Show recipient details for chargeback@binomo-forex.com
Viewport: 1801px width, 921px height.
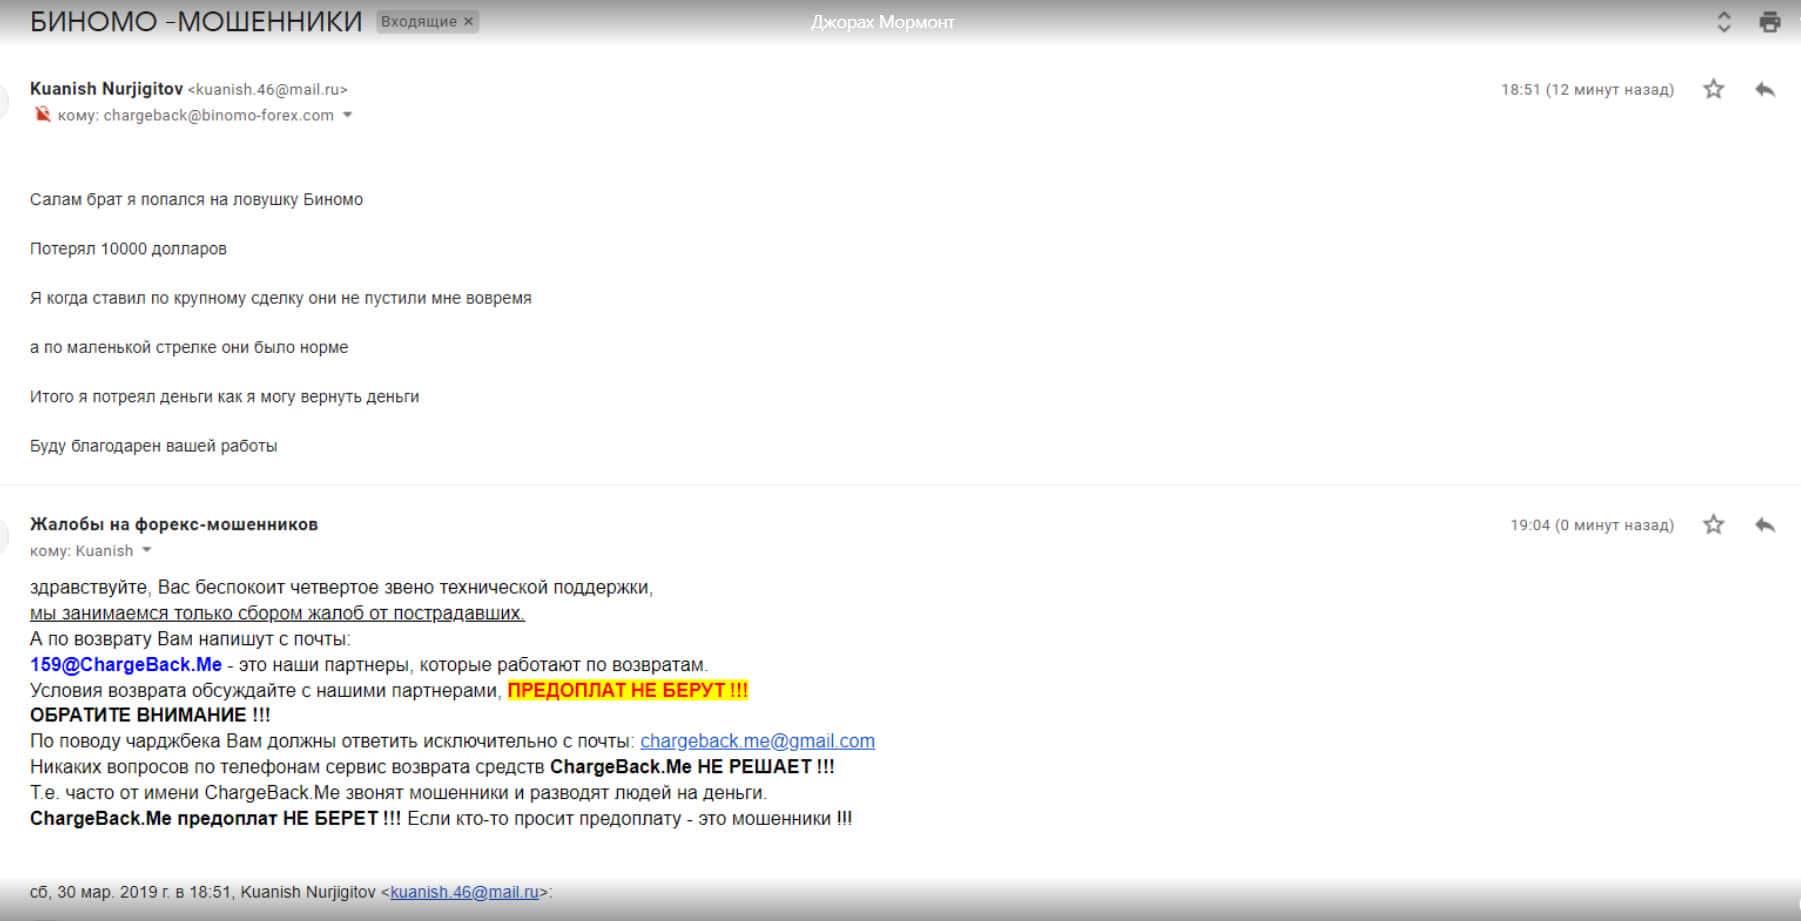pyautogui.click(x=347, y=115)
